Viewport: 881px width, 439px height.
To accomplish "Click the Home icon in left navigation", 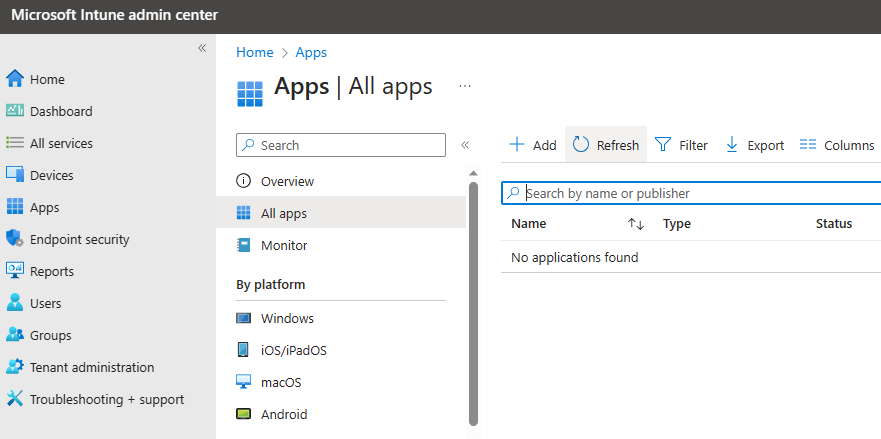I will (14, 79).
